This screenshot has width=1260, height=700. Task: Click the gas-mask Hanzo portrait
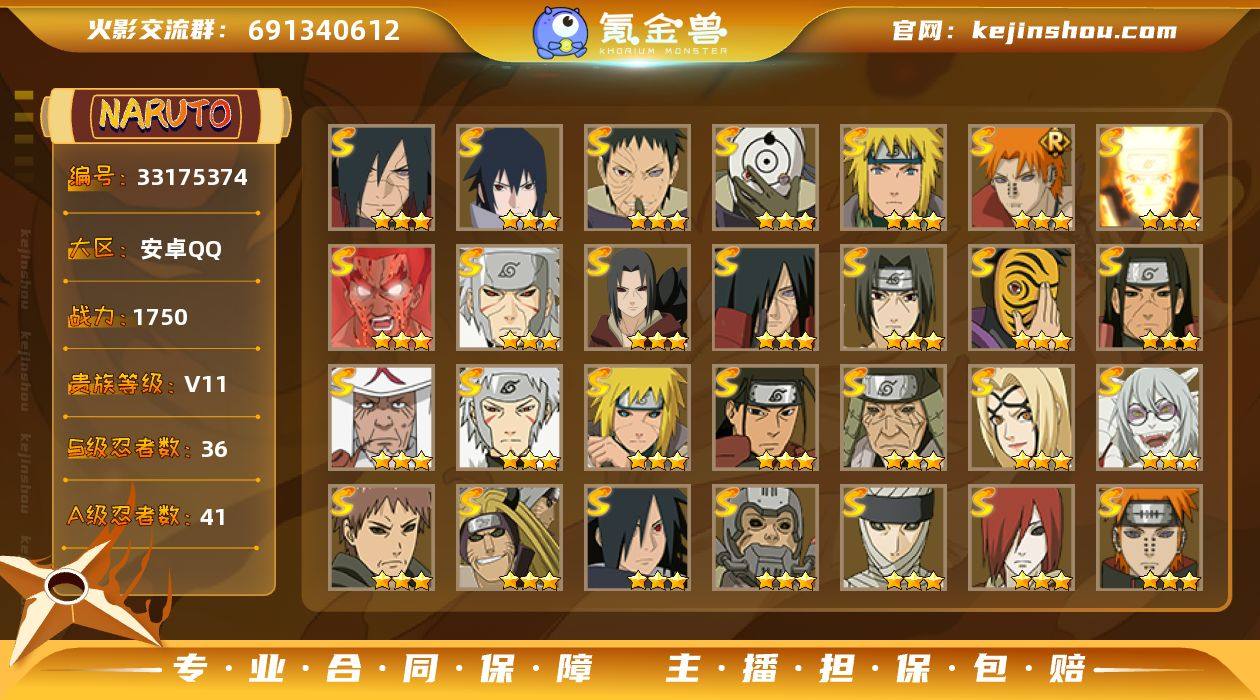coord(765,538)
